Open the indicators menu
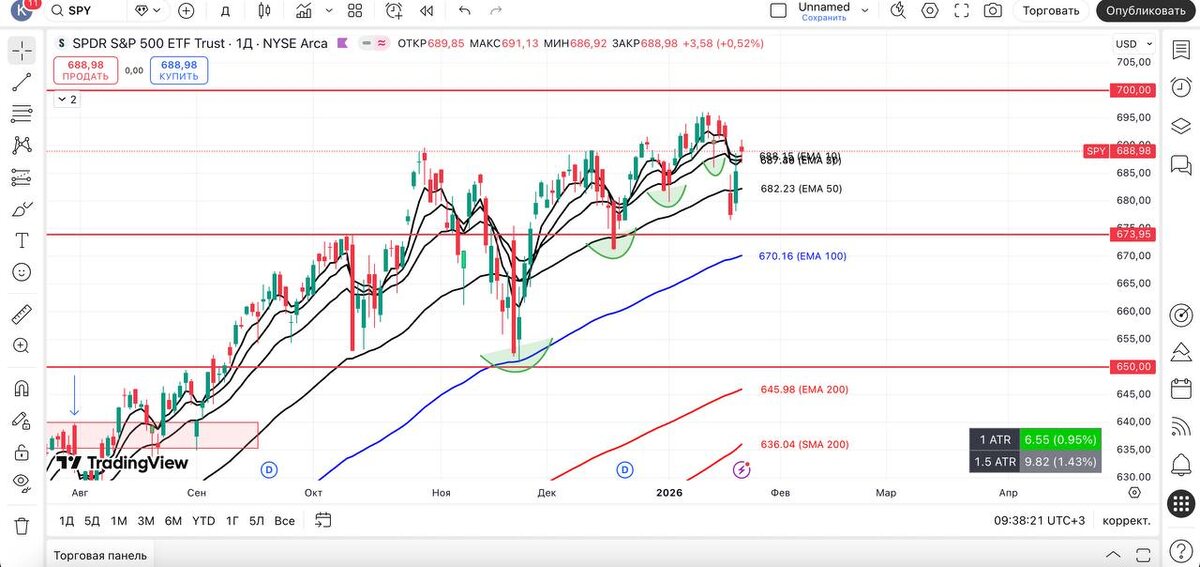1200x567 pixels. coord(304,11)
